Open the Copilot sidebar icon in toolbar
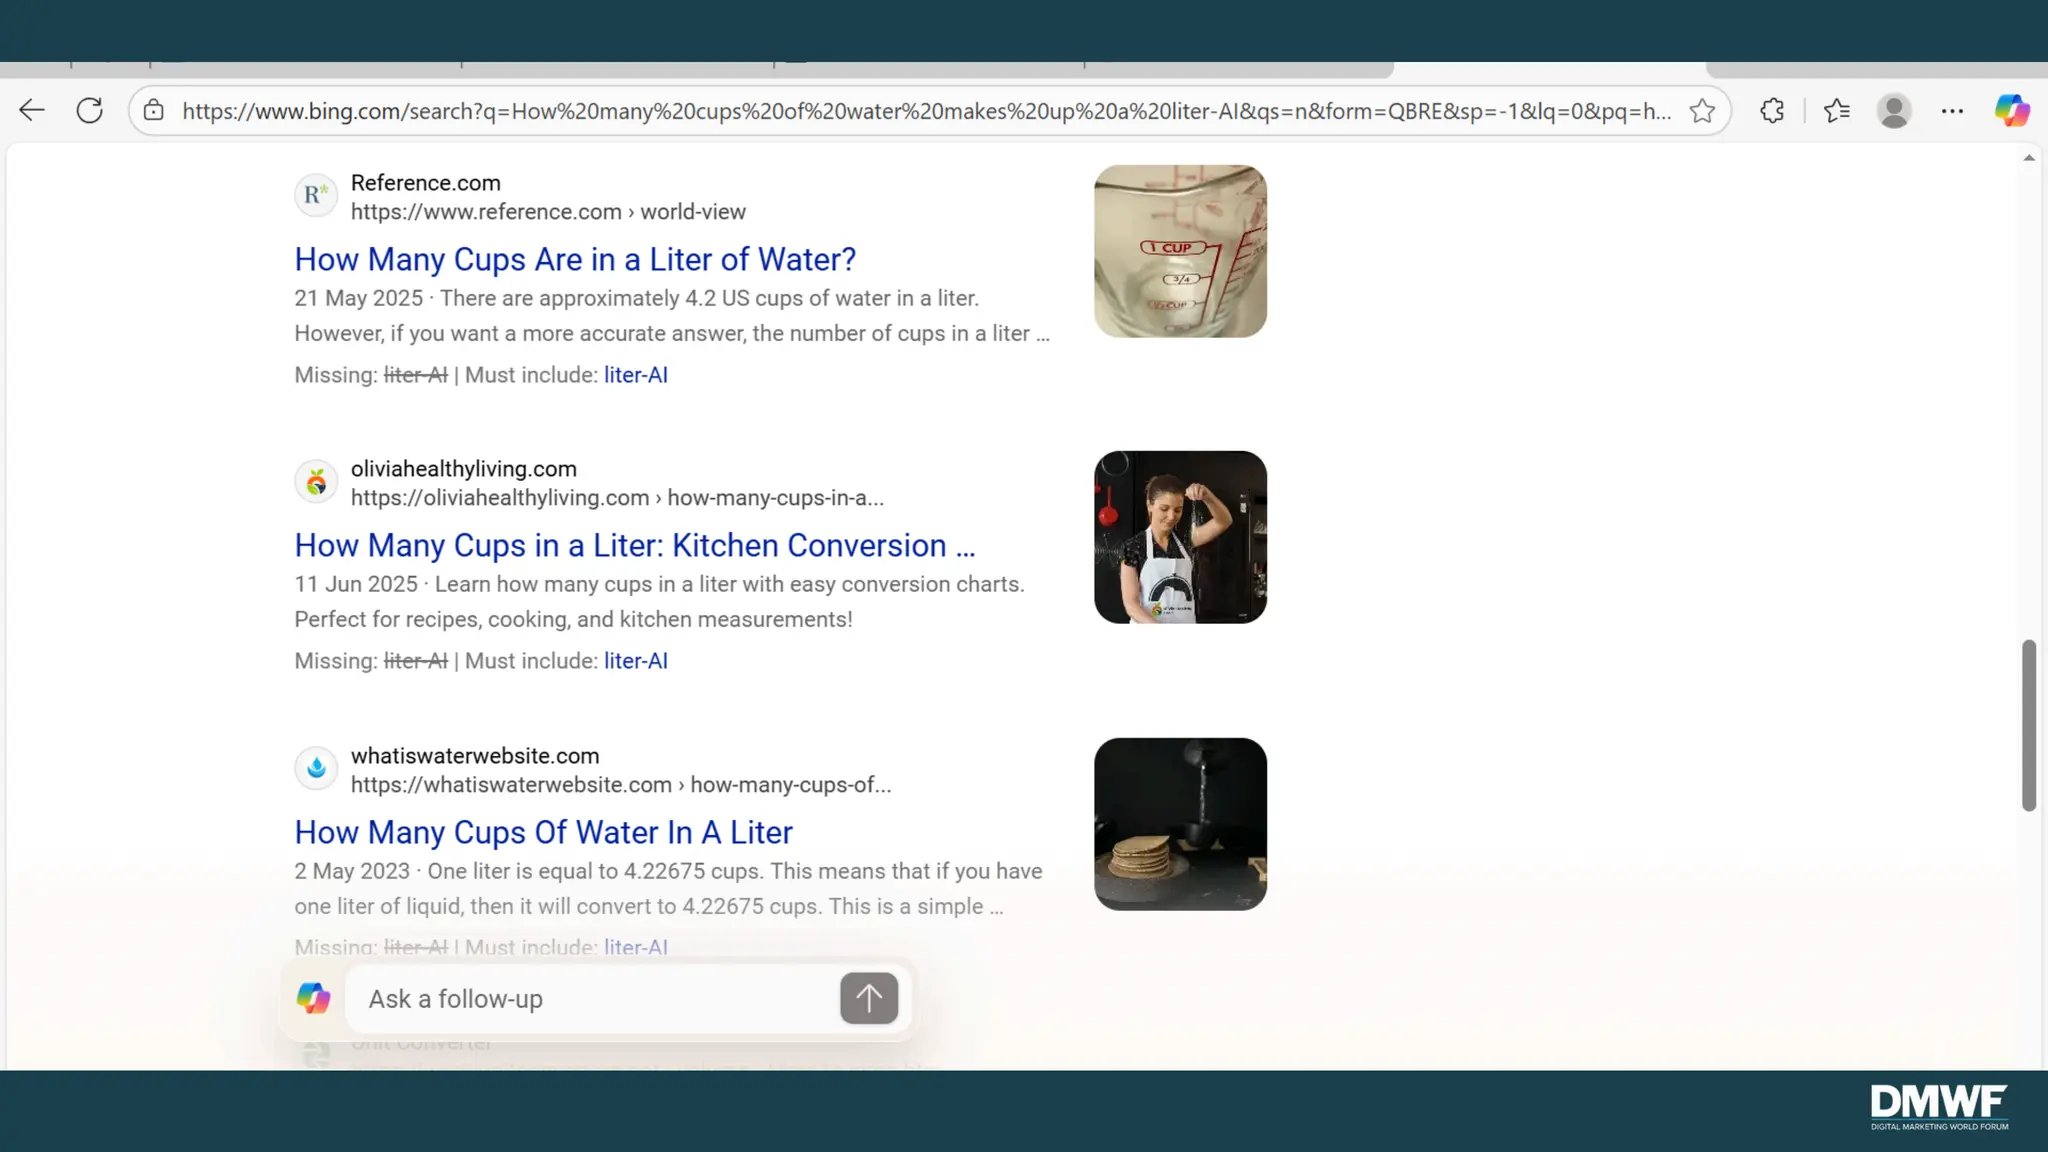 coord(2012,110)
